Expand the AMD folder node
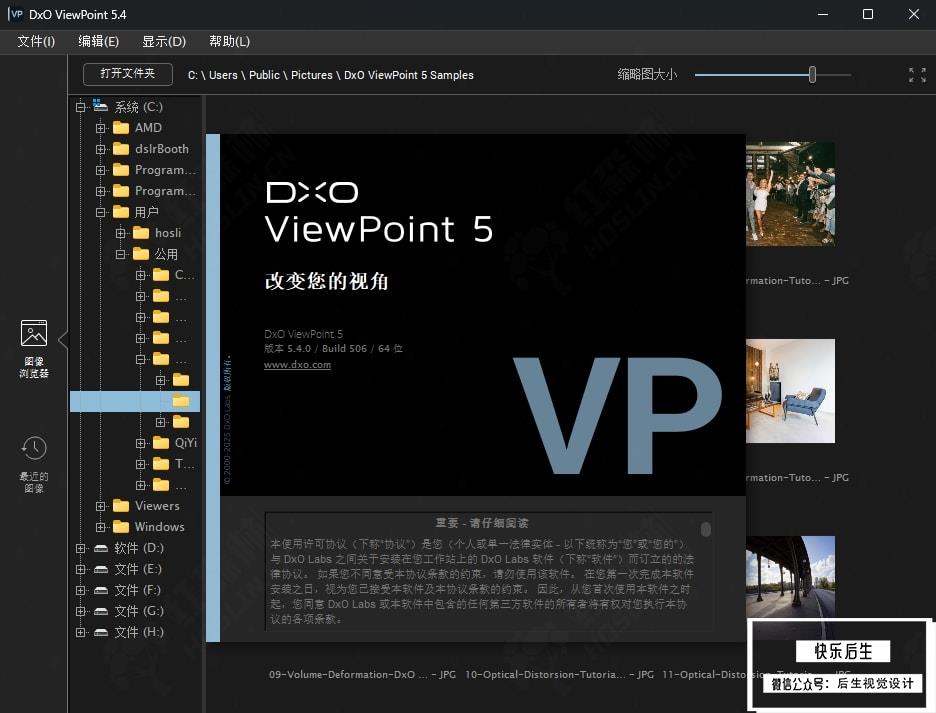936x713 pixels. (100, 128)
